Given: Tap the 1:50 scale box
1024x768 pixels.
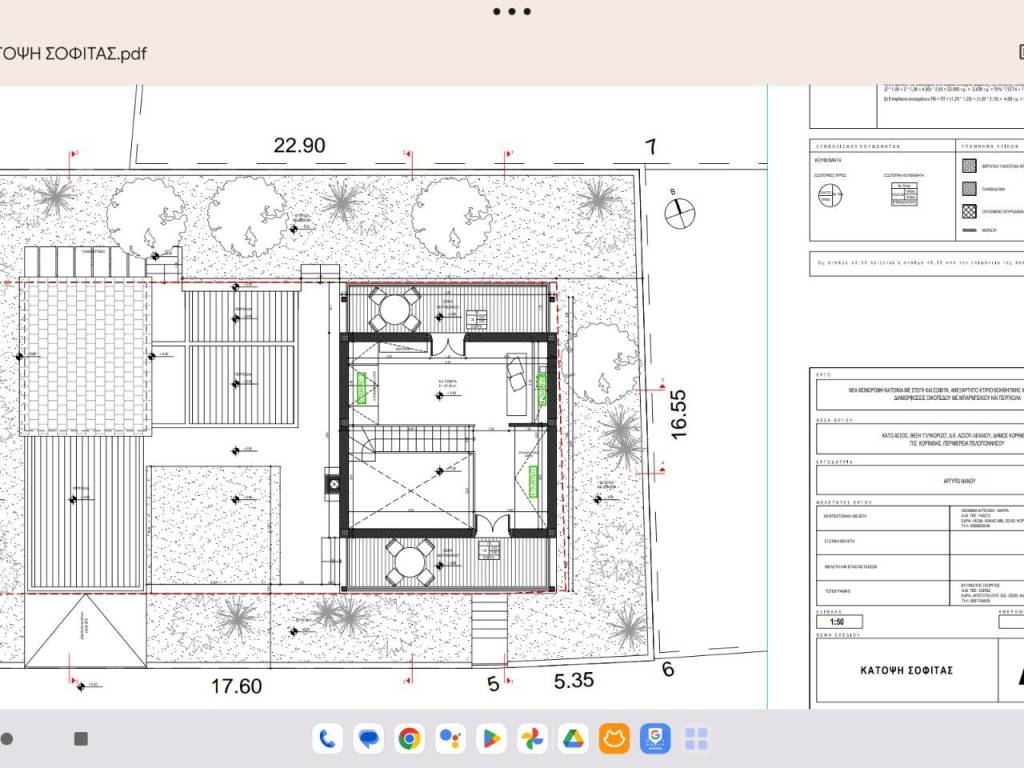Looking at the screenshot, I should coord(840,622).
